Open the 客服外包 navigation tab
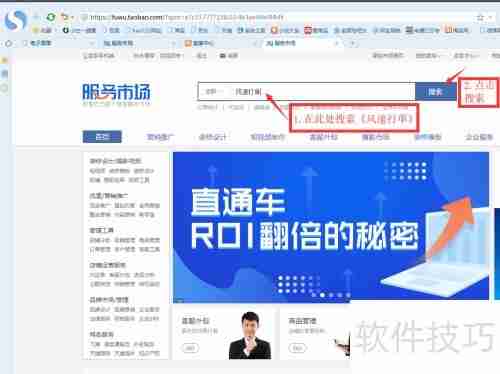Viewport: 500px width, 374px height. click(323, 137)
